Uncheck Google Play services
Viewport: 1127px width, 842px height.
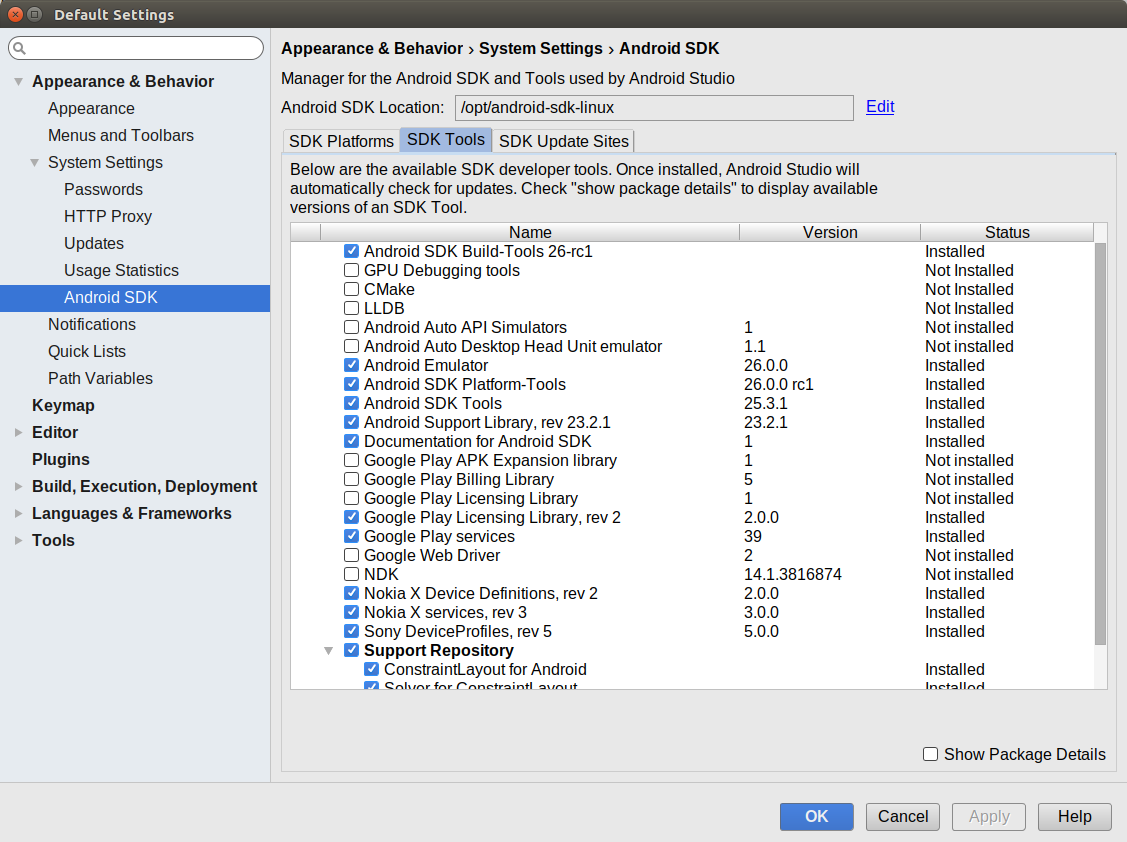351,536
